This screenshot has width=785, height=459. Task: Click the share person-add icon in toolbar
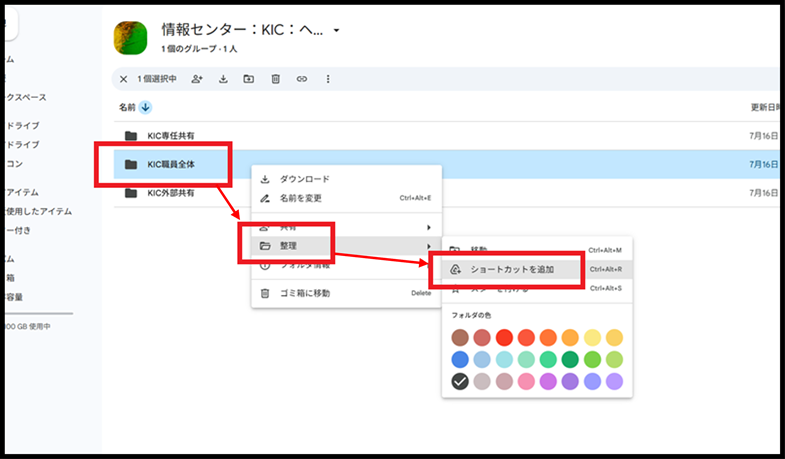pos(197,79)
